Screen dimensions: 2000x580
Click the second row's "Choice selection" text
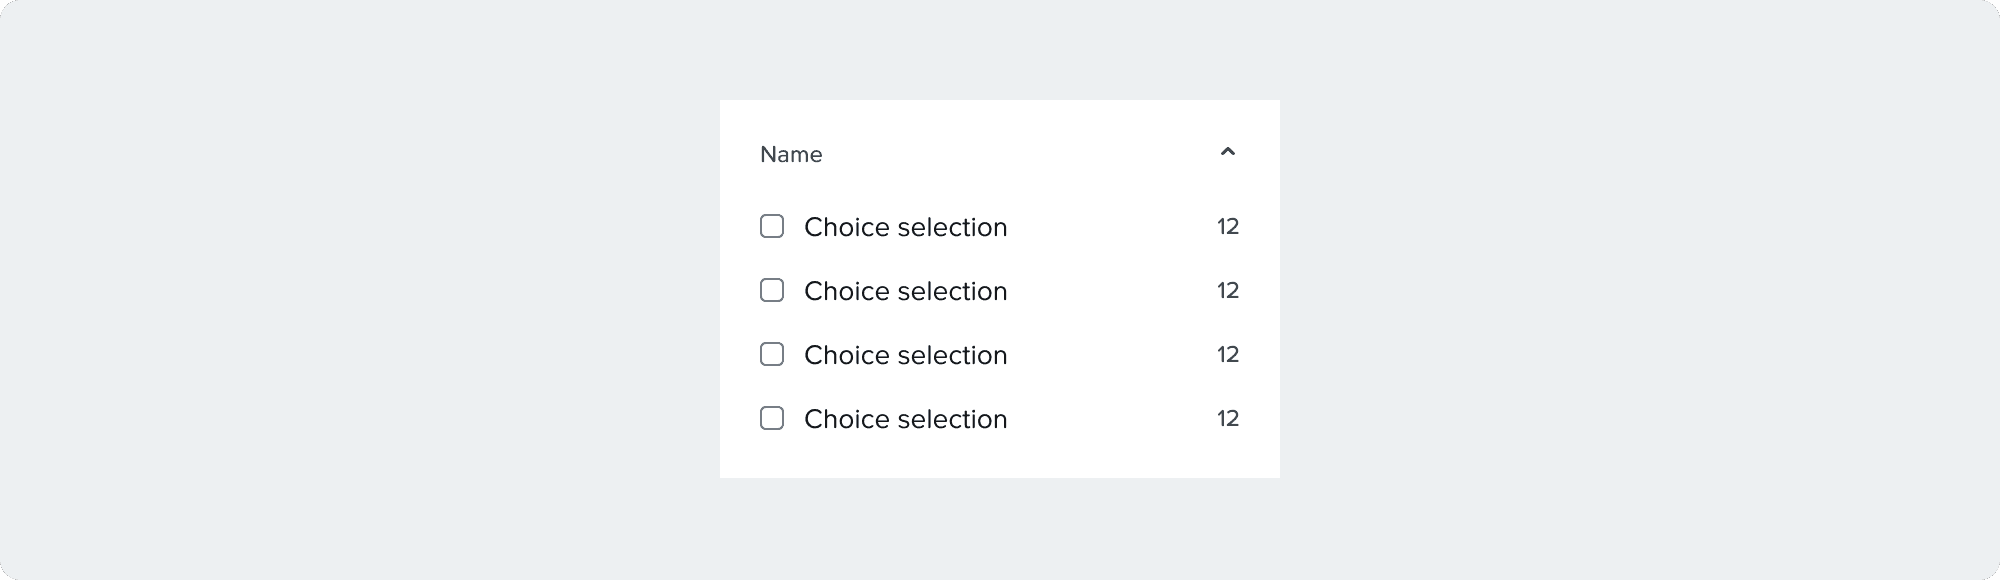click(905, 292)
